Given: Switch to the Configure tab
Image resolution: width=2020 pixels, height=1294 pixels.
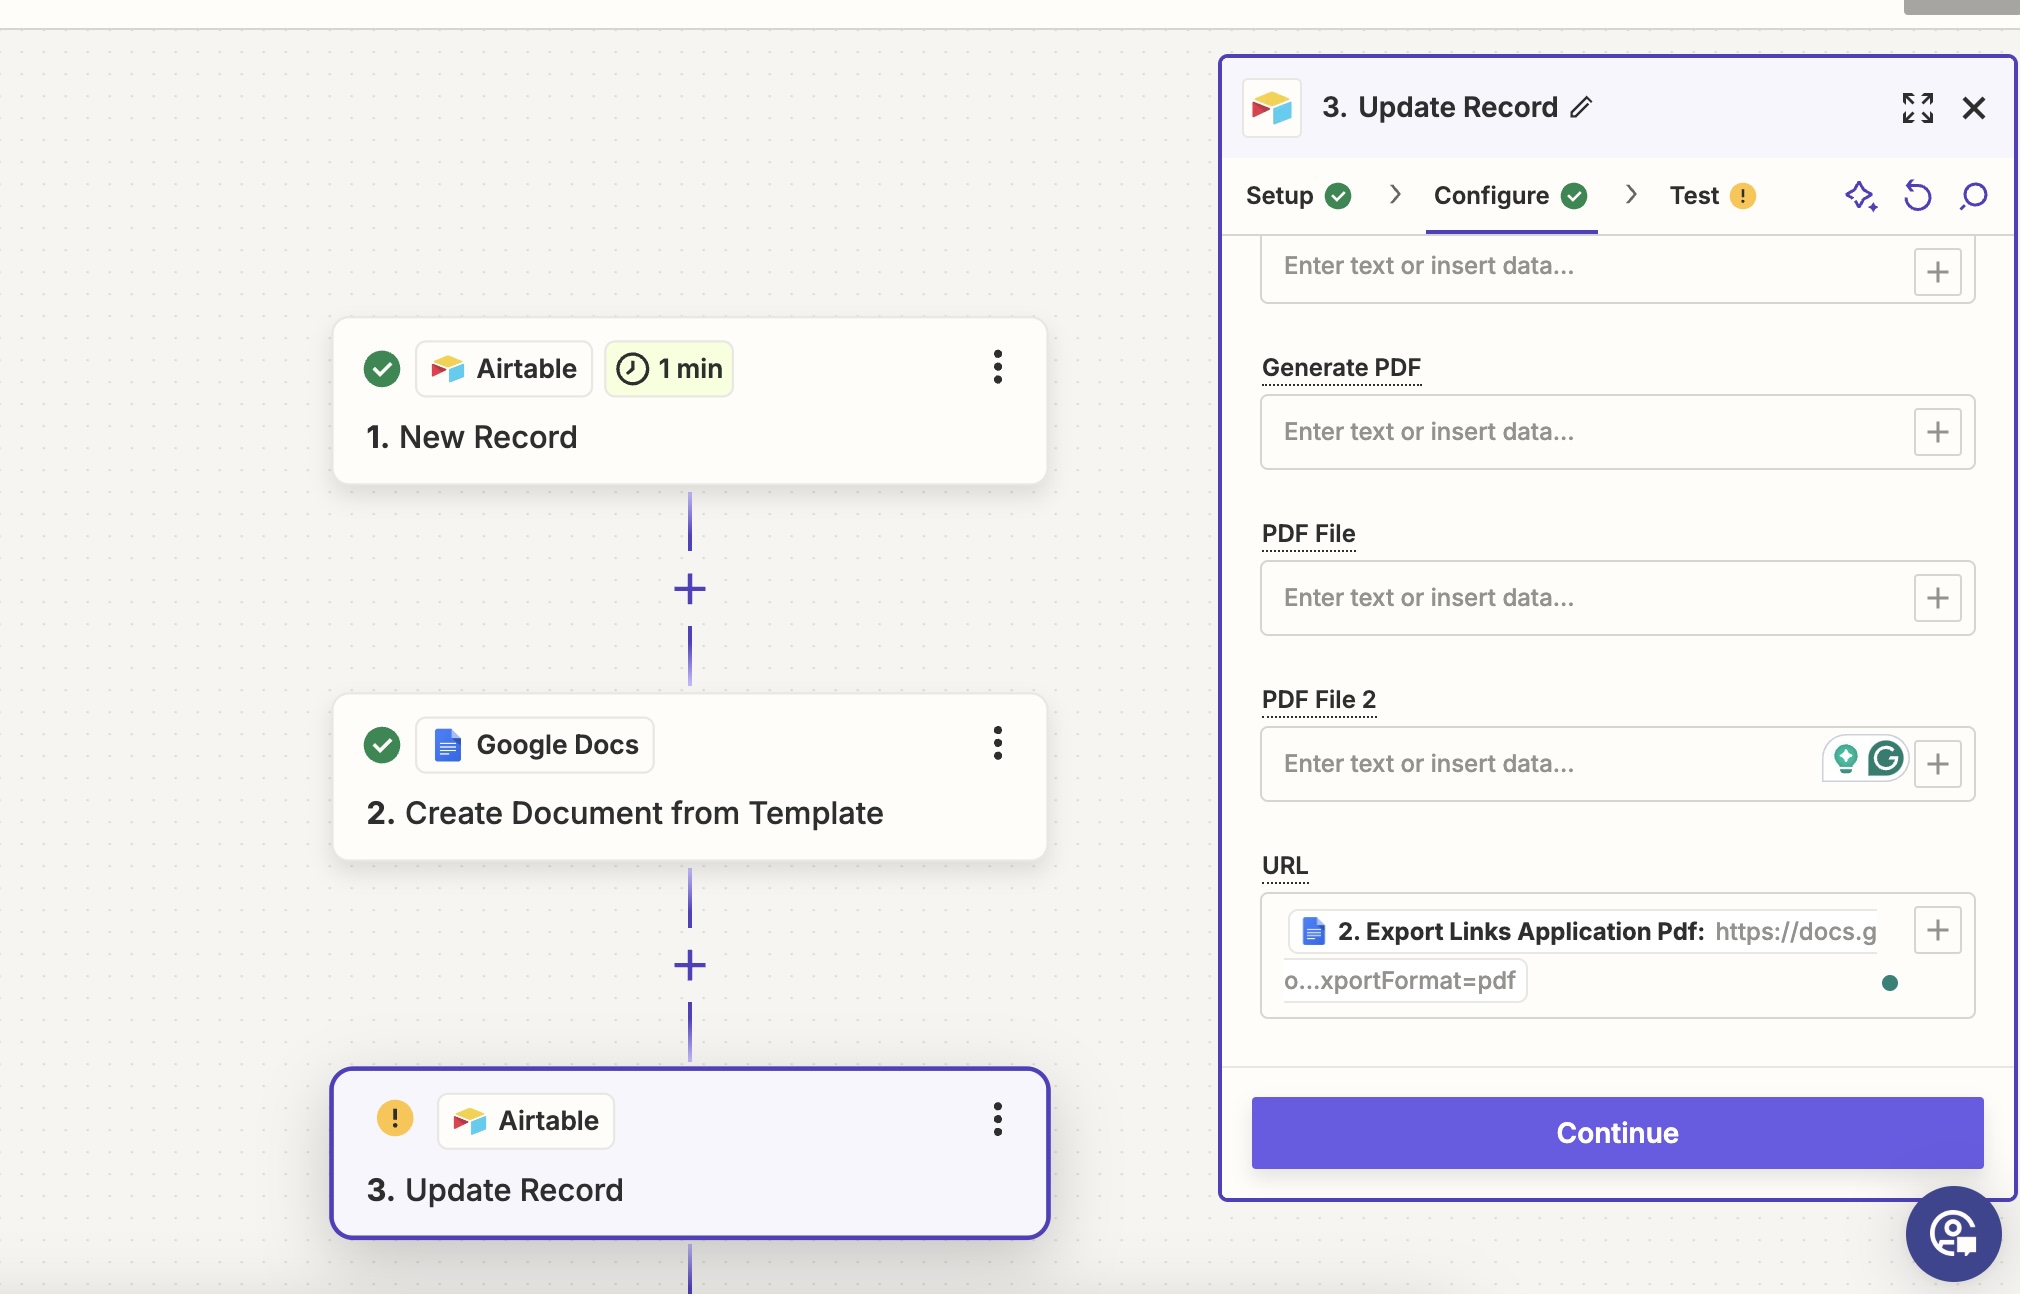Looking at the screenshot, I should pos(1511,196).
